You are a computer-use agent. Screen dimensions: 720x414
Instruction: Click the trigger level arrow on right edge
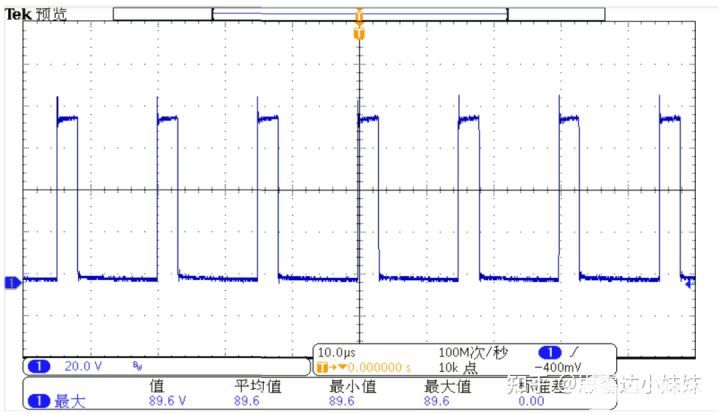689,285
